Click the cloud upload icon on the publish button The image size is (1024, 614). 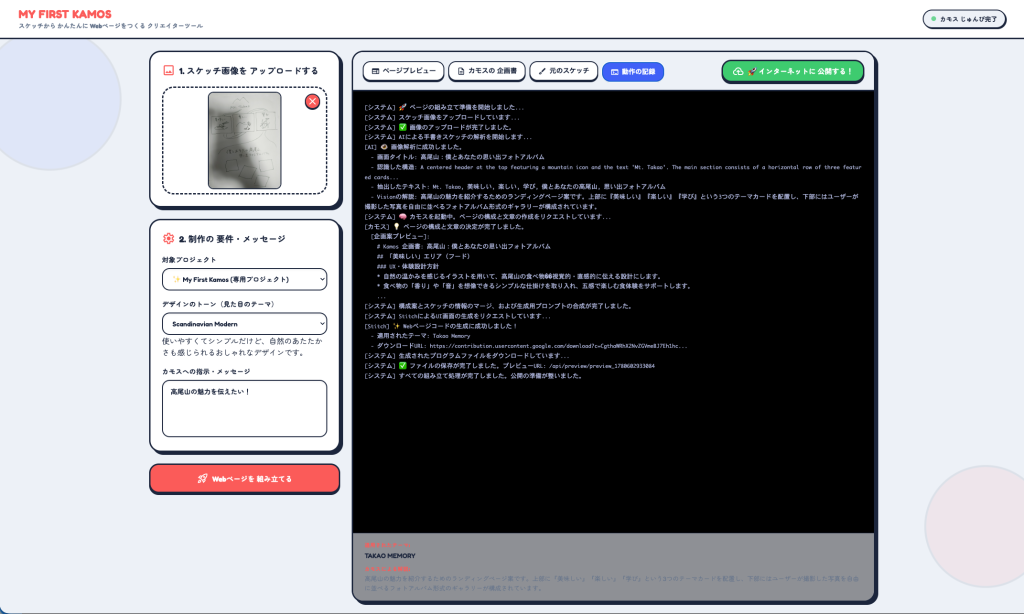click(x=738, y=71)
